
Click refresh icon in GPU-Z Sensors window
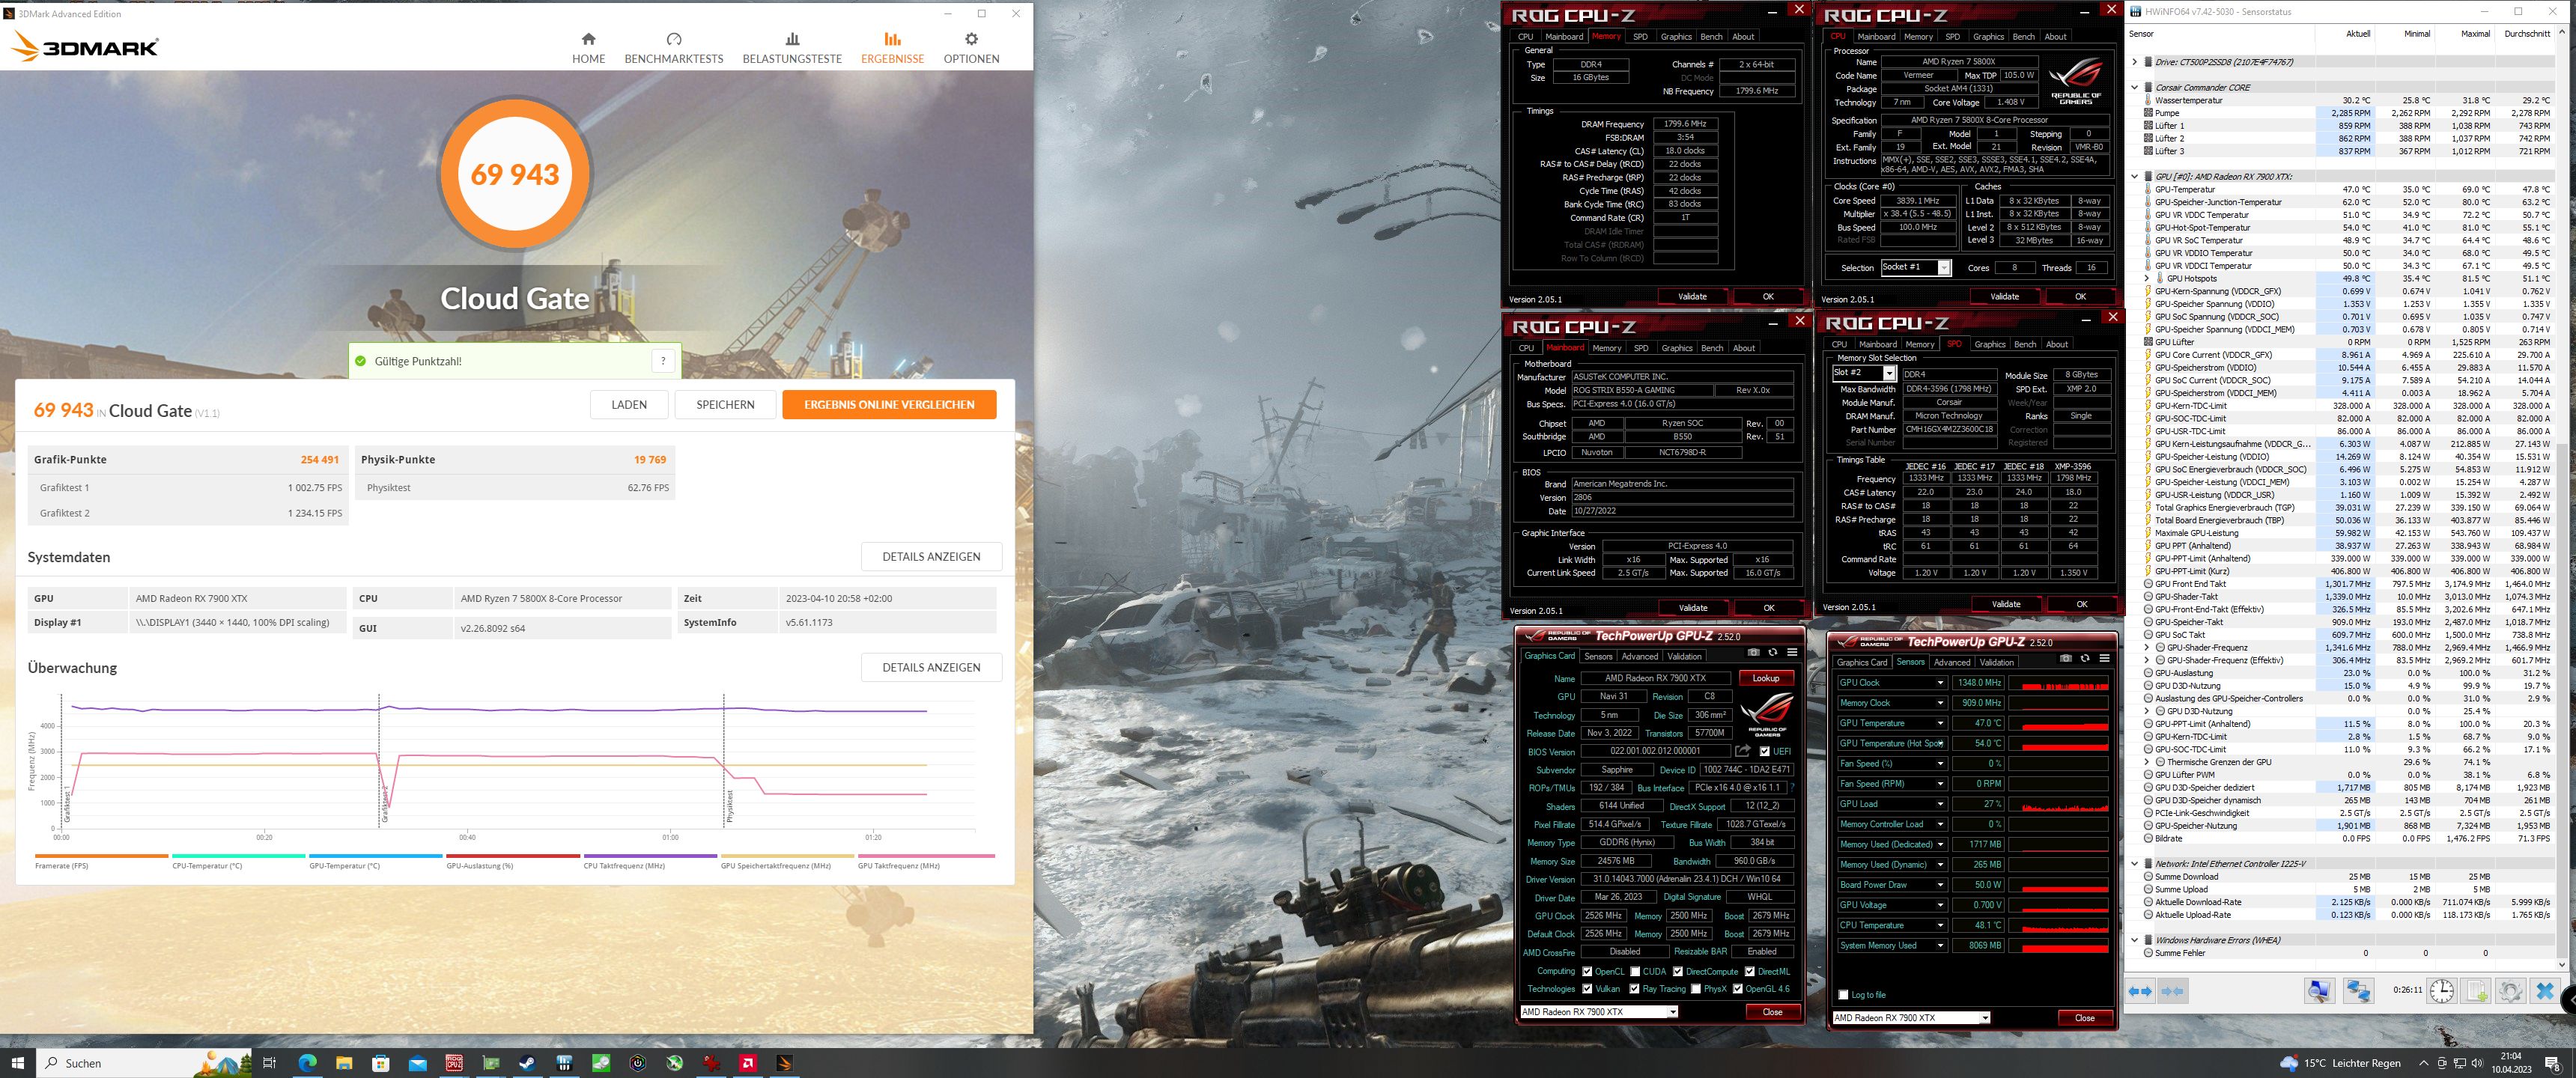(2085, 658)
